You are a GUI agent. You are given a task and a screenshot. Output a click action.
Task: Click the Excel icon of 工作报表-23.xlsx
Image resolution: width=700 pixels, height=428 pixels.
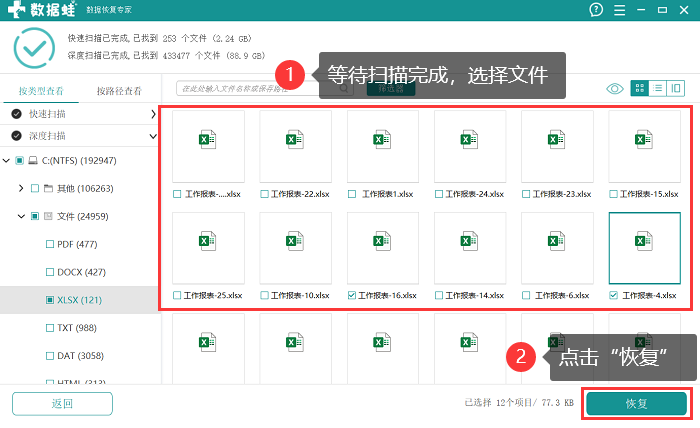coord(557,140)
